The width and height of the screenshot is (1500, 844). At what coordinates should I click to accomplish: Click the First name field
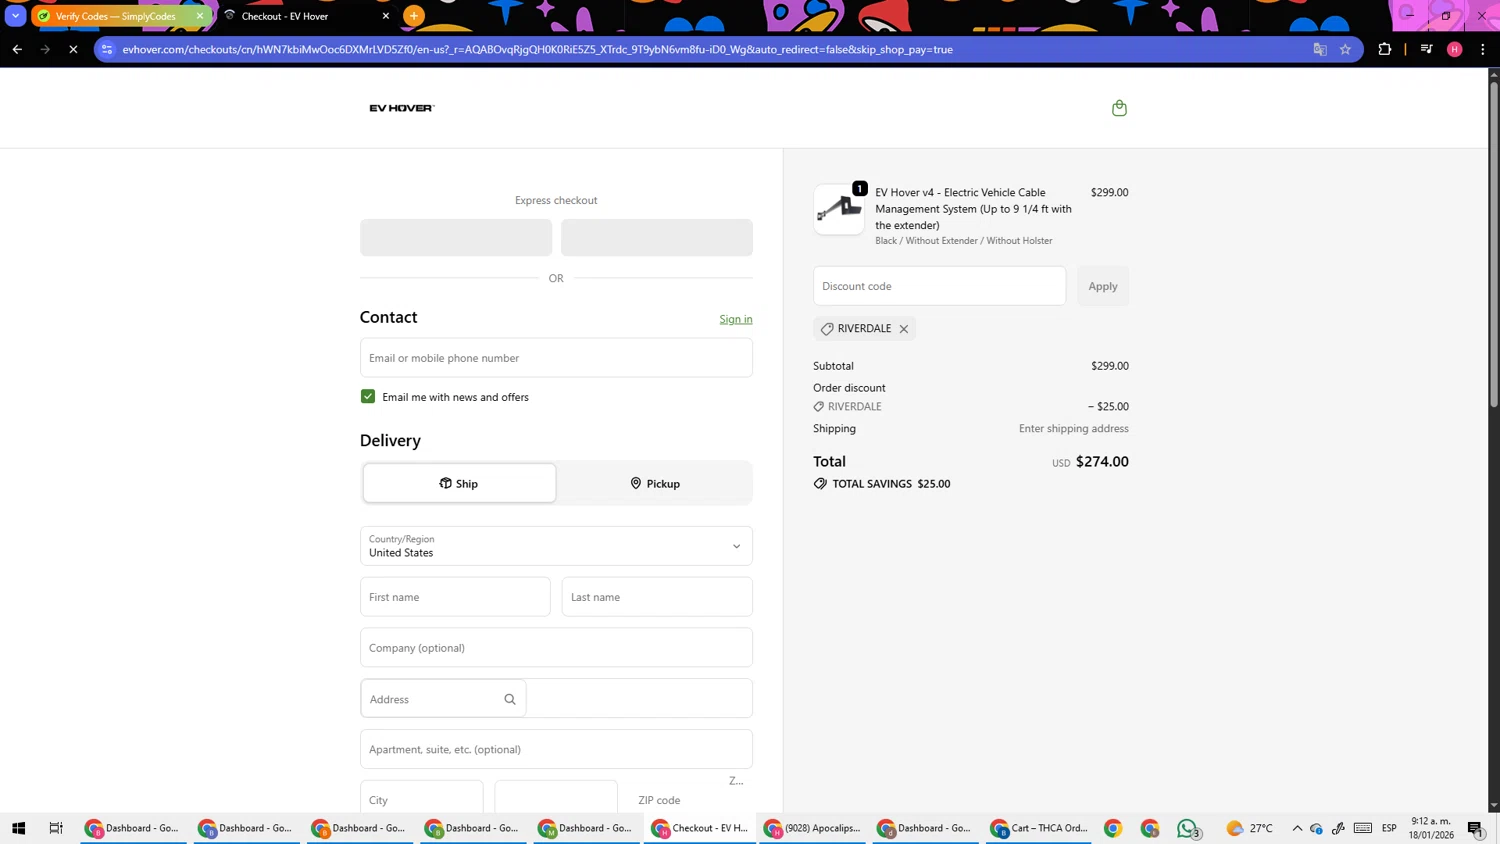(455, 597)
